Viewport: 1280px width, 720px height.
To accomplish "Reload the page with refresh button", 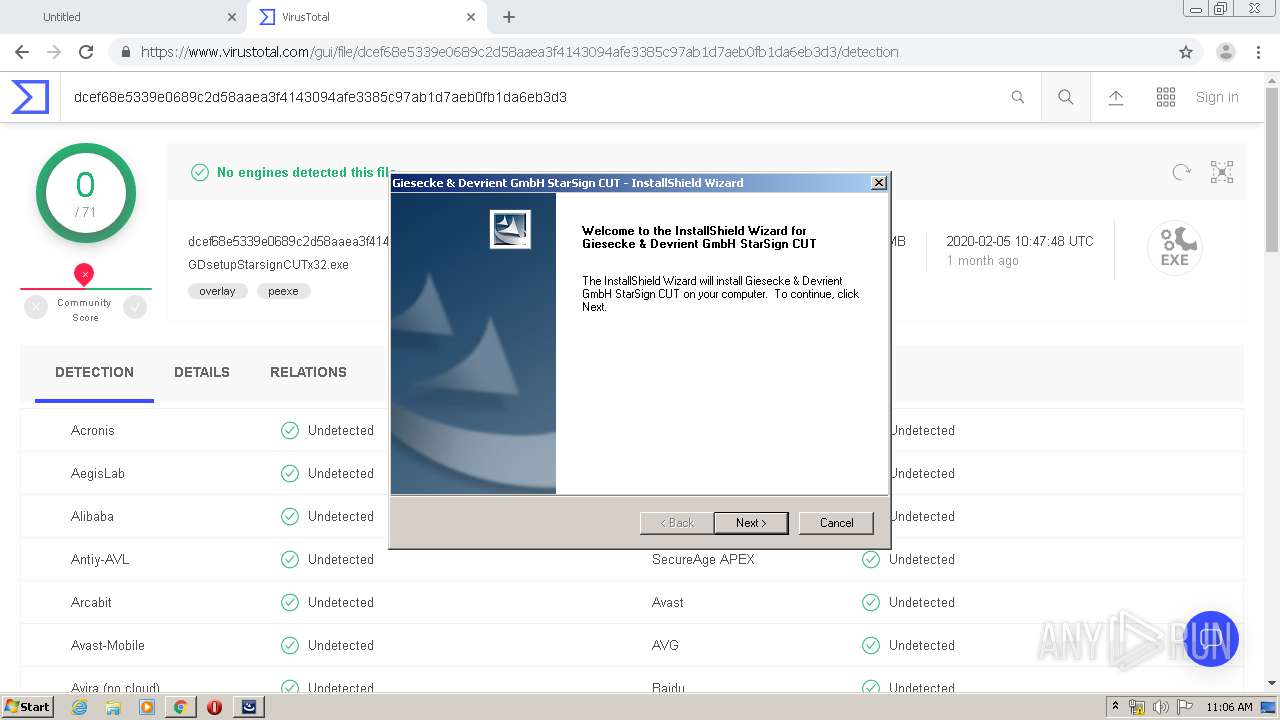I will [x=86, y=52].
